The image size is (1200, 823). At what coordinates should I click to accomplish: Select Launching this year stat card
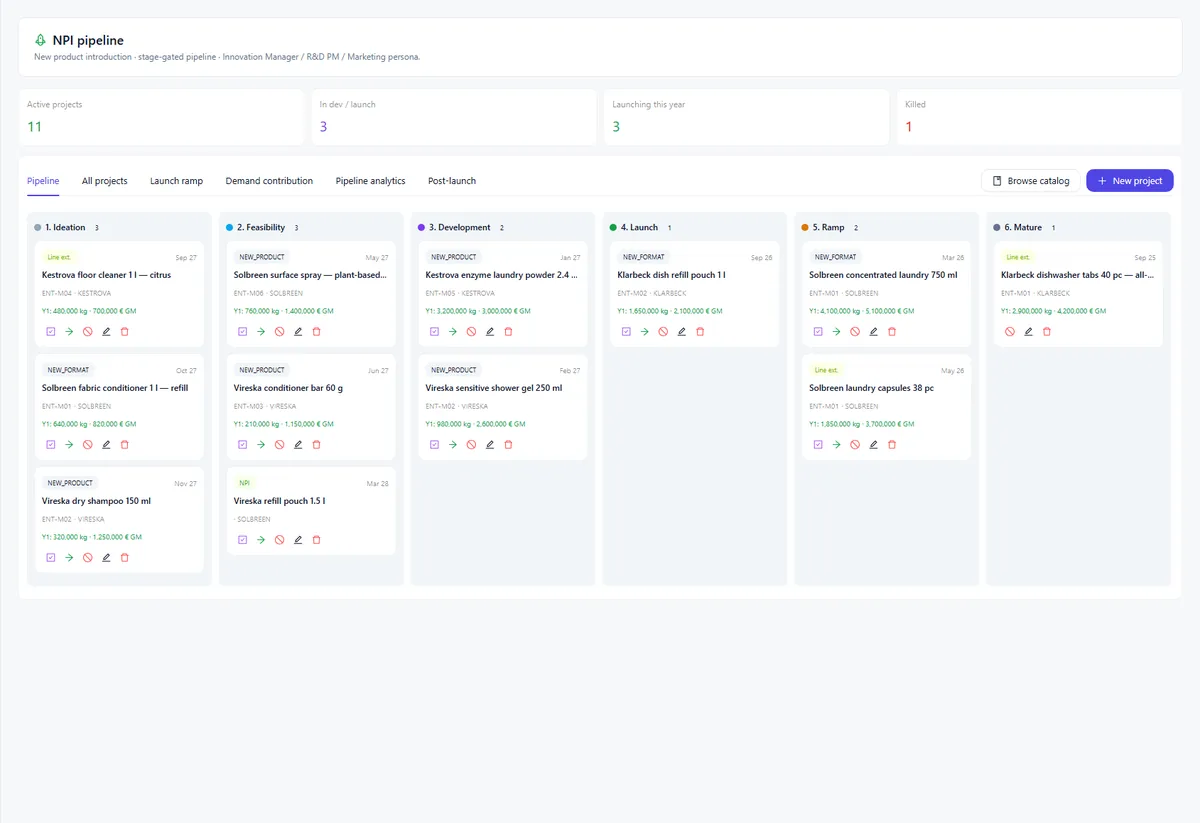tap(746, 117)
